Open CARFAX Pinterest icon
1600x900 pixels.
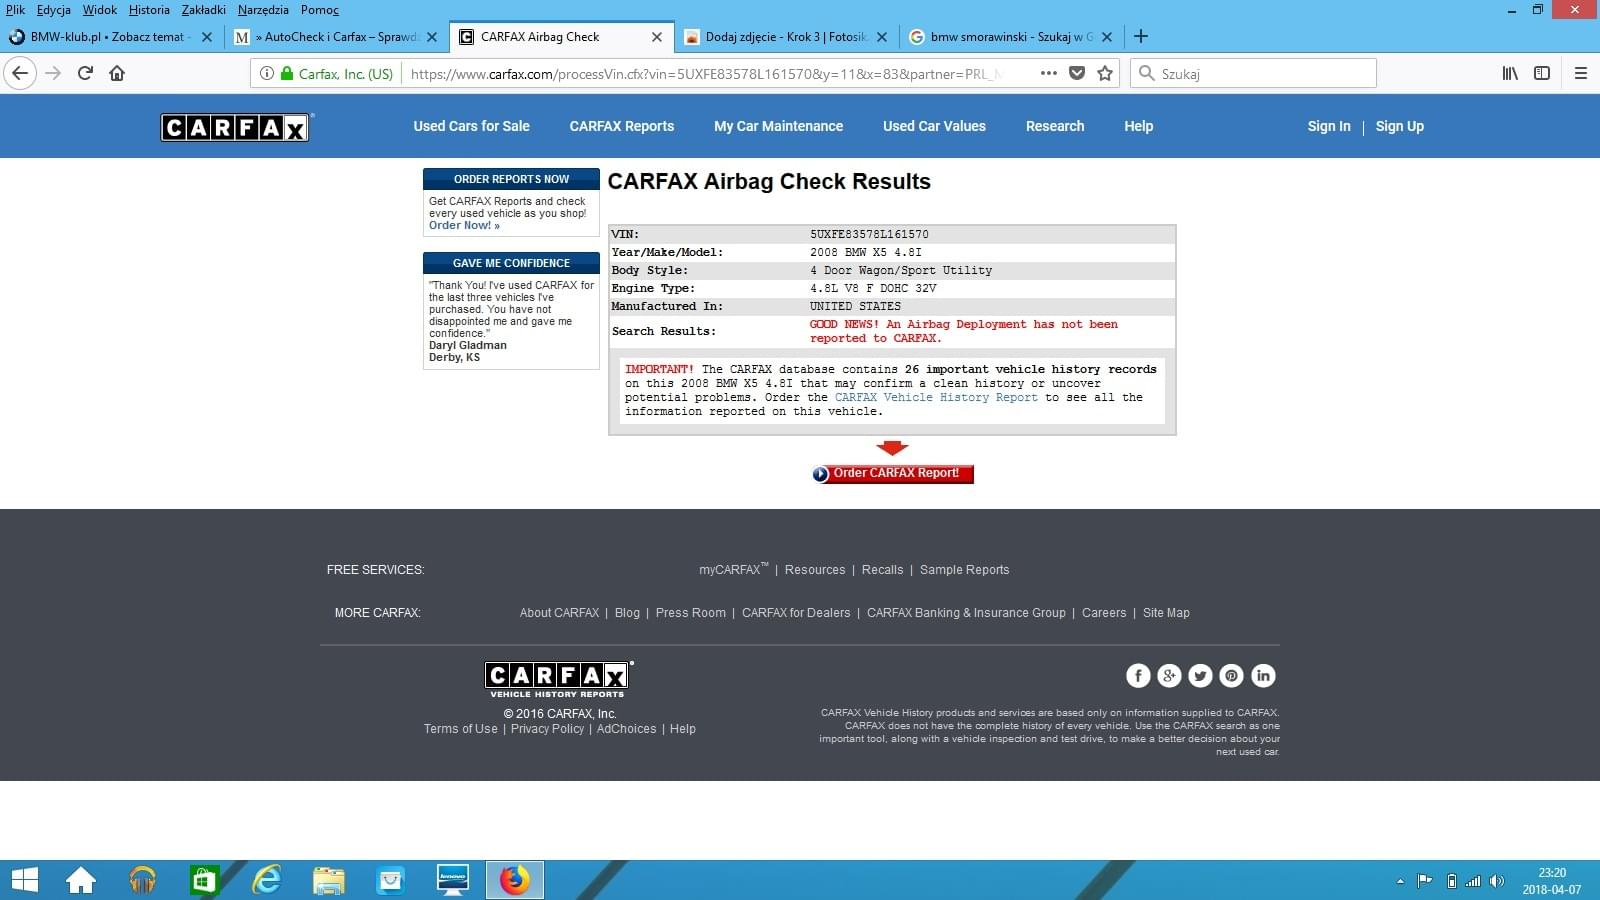(x=1231, y=676)
